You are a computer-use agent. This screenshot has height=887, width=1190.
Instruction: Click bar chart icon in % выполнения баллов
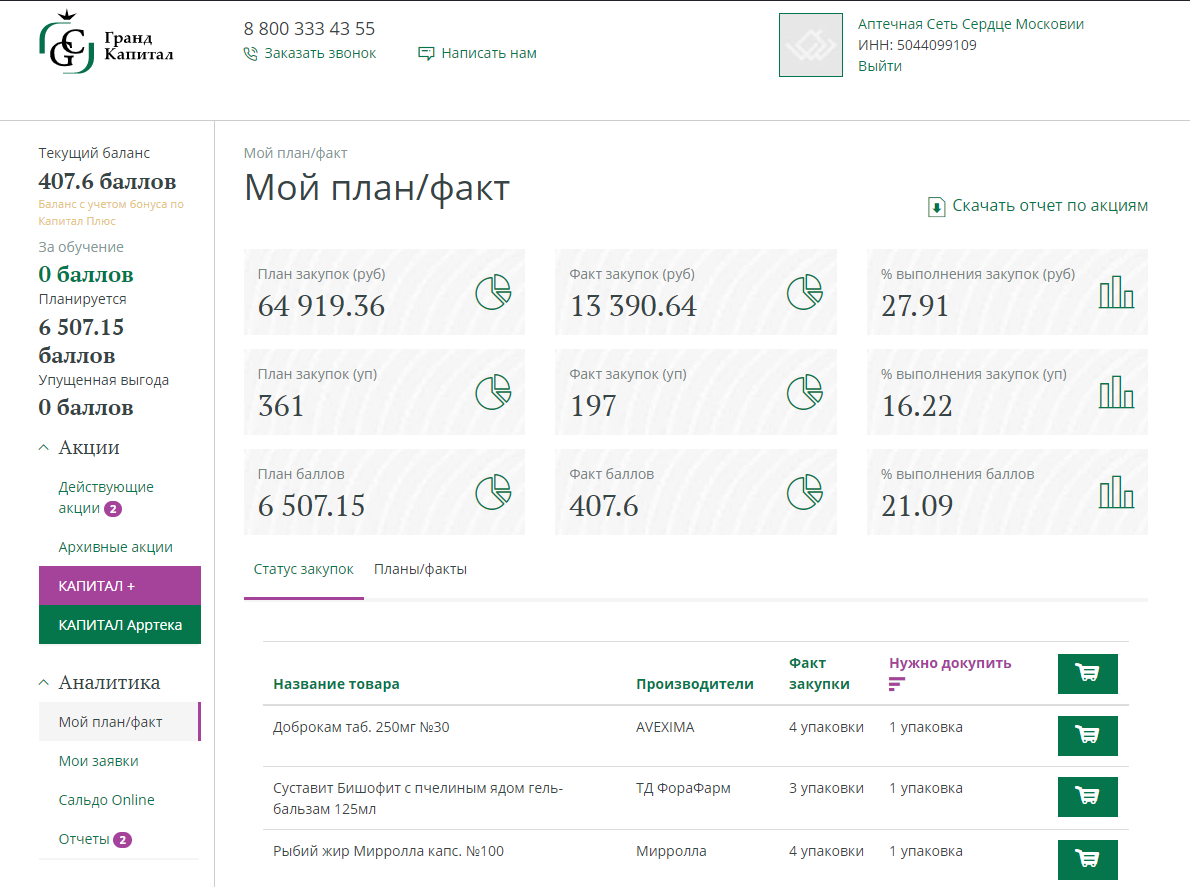[1116, 492]
